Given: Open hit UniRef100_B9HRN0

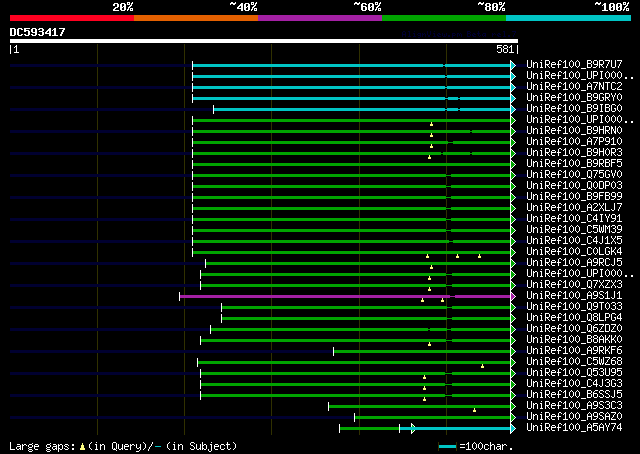Looking at the screenshot, I should coord(574,131).
